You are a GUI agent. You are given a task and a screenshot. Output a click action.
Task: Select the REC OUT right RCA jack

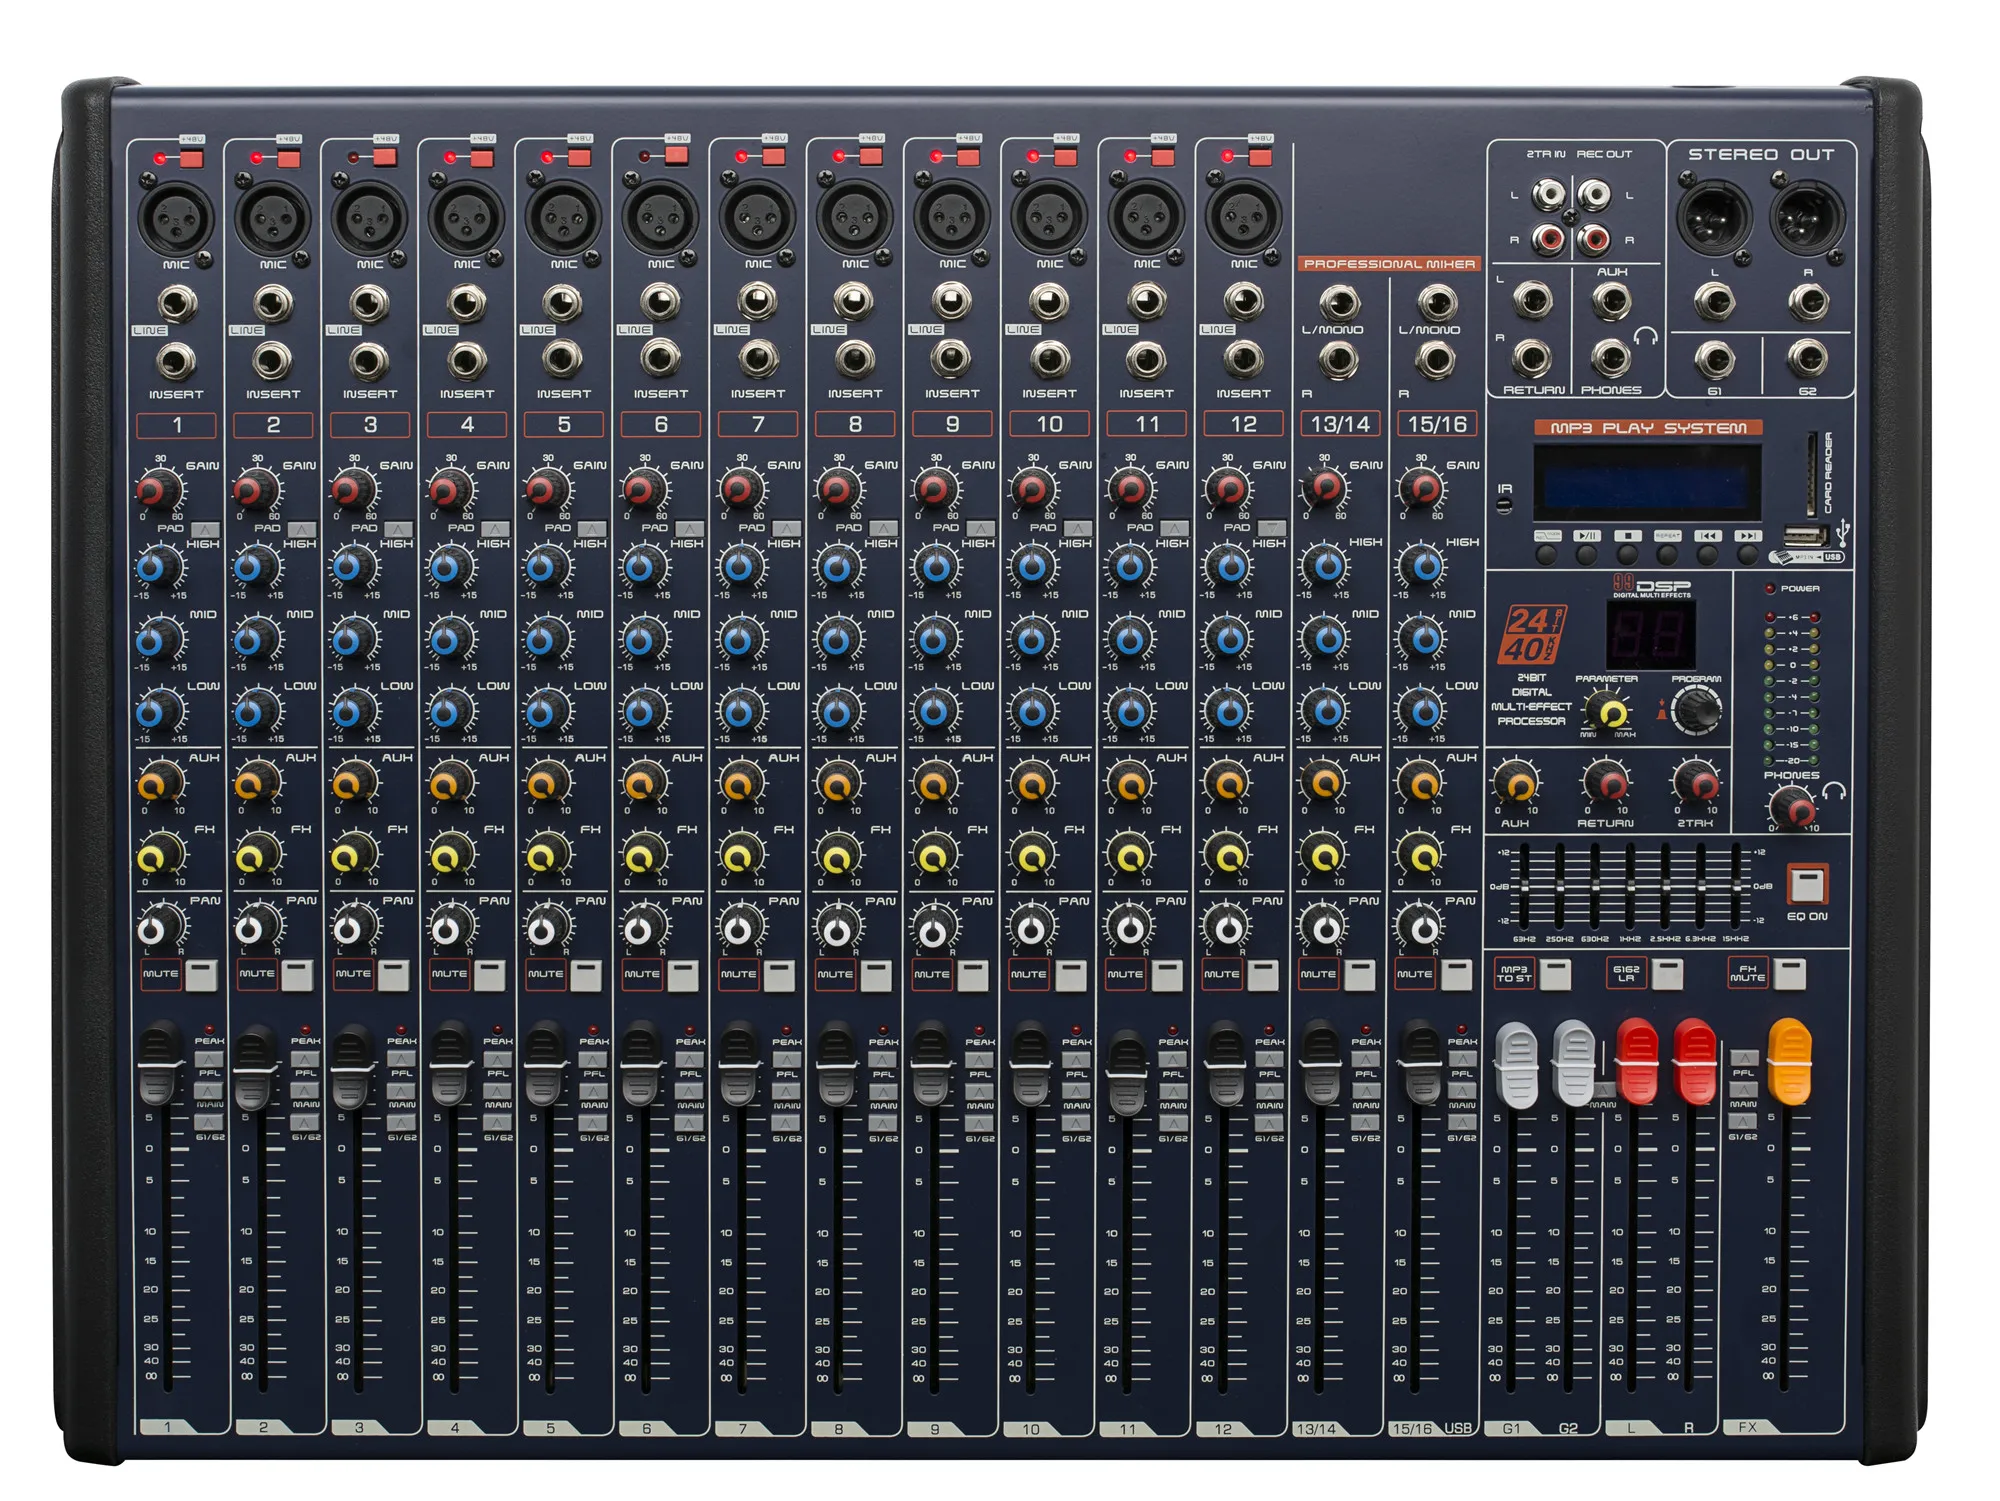[x=1594, y=239]
